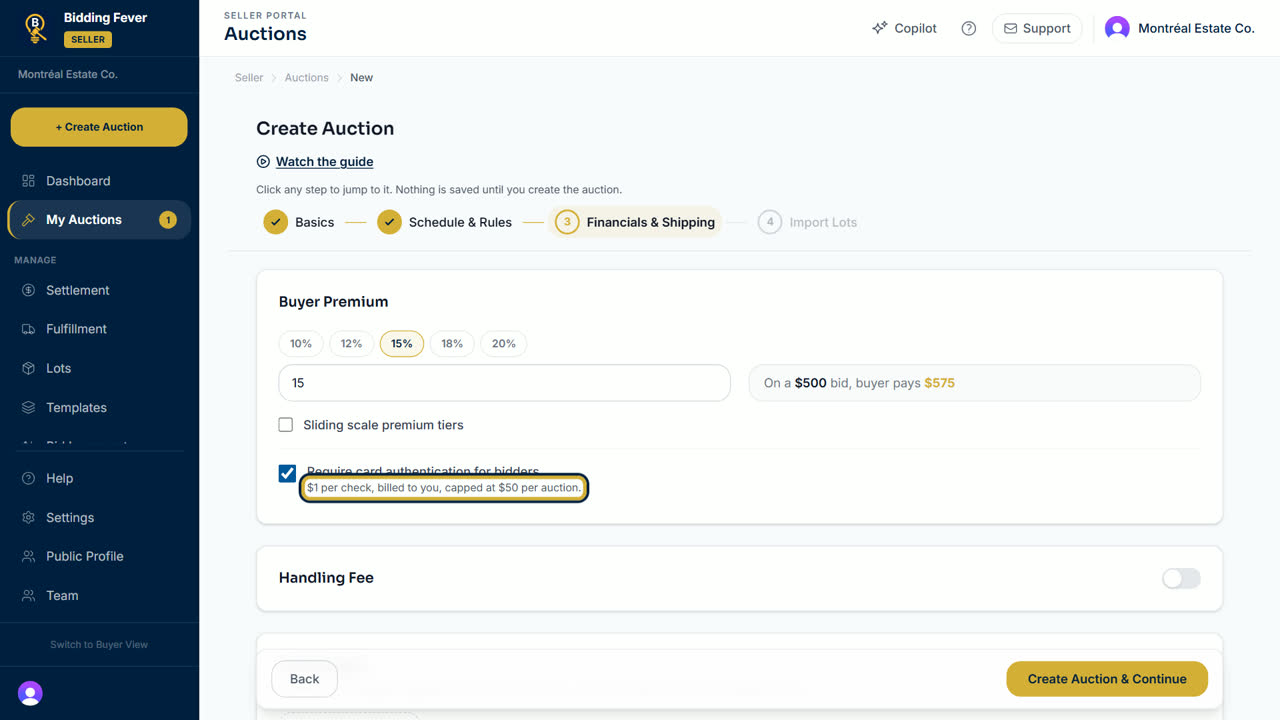
Task: Enable Sliding scale premium tiers checkbox
Action: point(286,425)
